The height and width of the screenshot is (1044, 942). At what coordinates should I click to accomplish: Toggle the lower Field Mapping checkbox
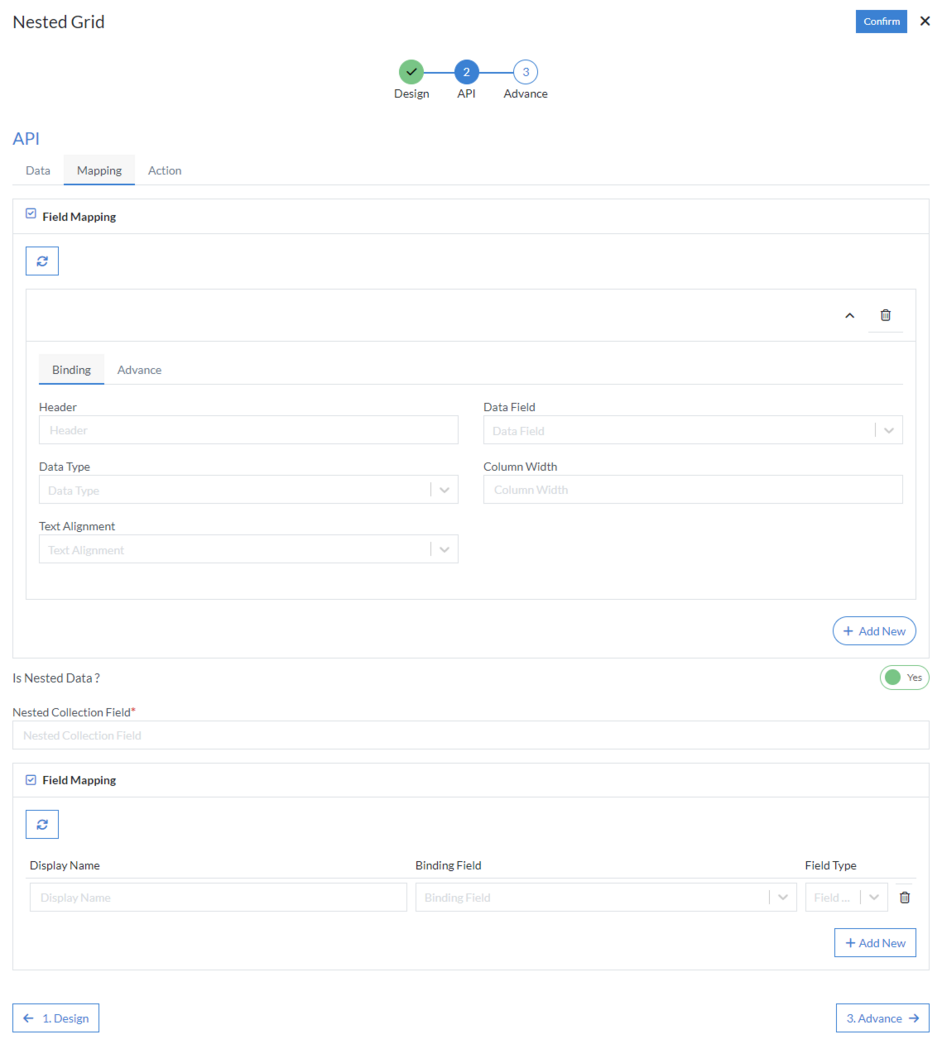31,779
